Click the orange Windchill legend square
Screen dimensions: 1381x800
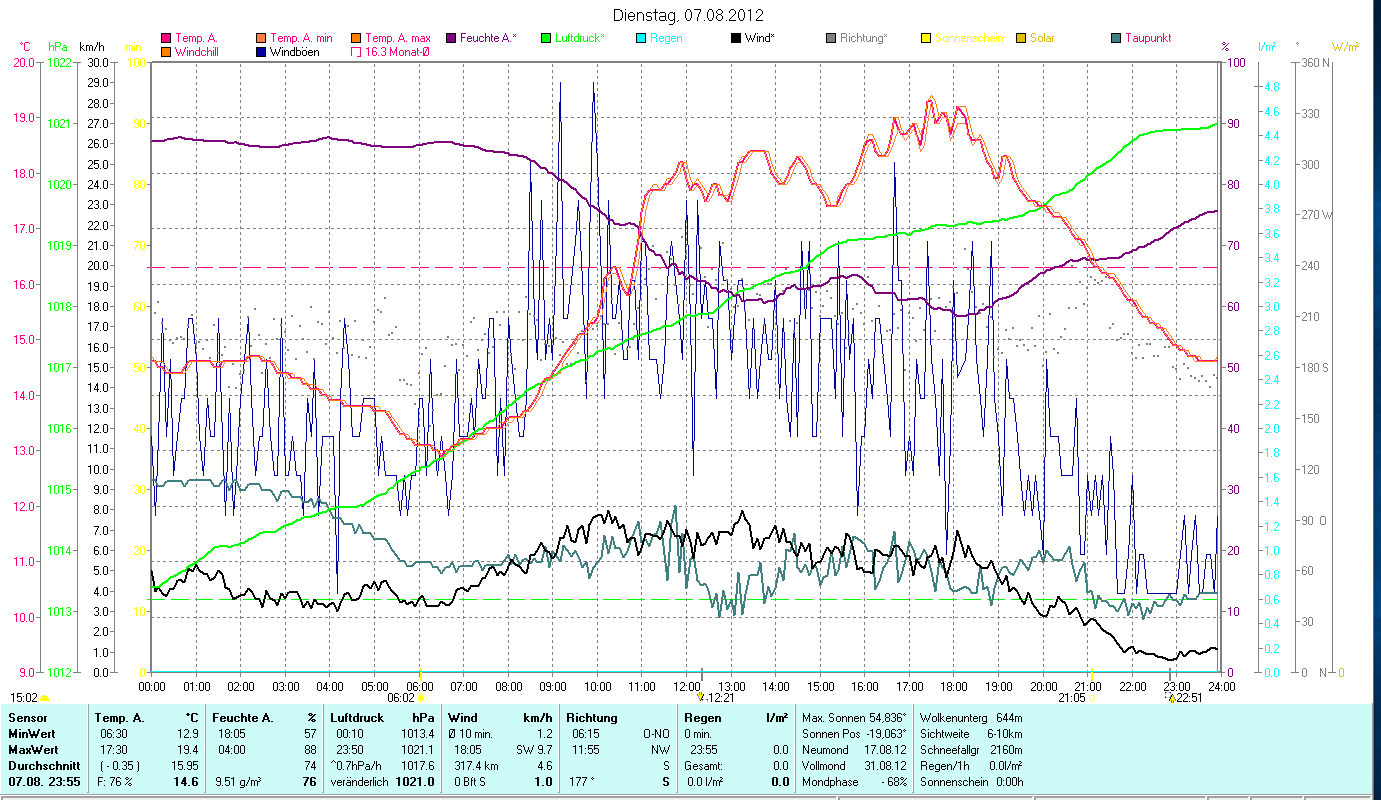(x=166, y=52)
